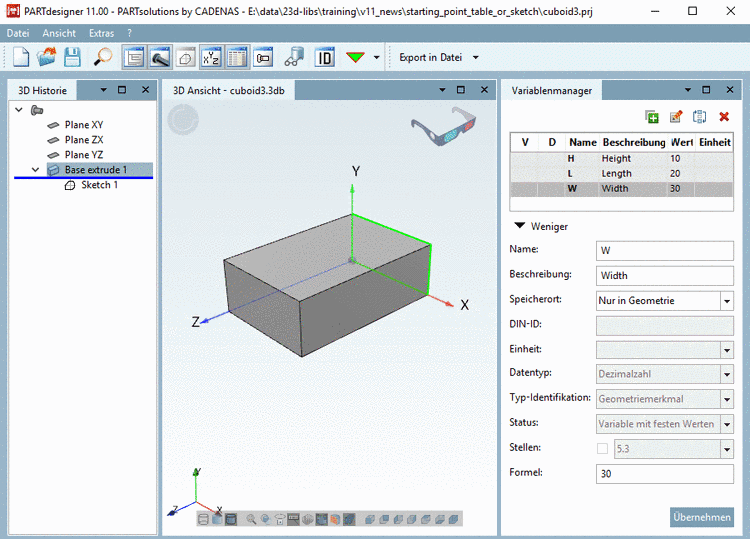This screenshot has width=750, height=539.
Task: Toggle the sketch window toolbar button
Action: (186, 58)
